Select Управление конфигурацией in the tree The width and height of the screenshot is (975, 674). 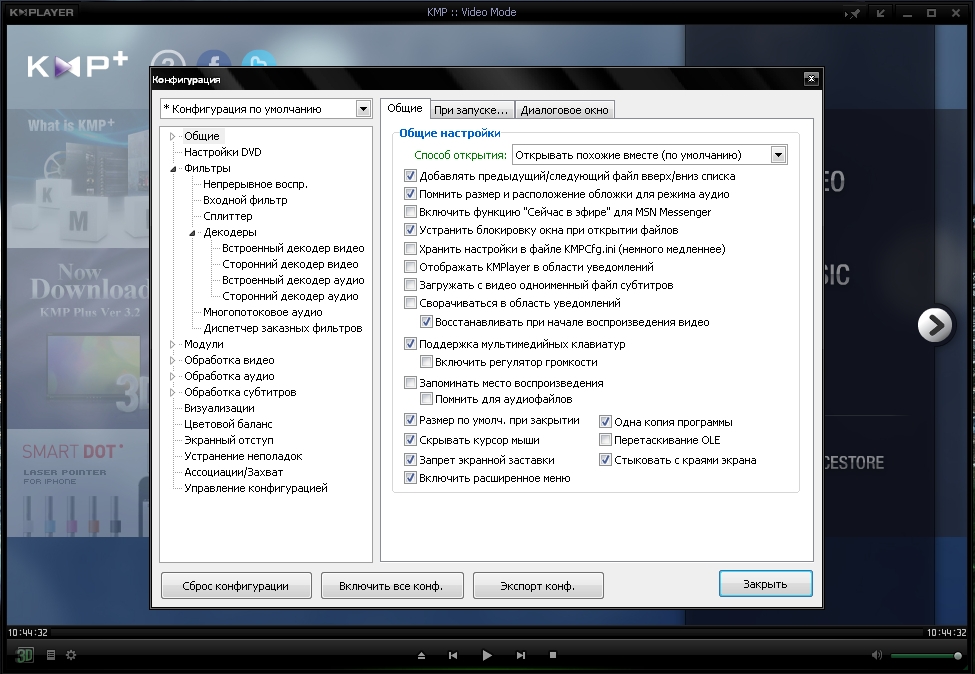pyautogui.click(x=256, y=488)
